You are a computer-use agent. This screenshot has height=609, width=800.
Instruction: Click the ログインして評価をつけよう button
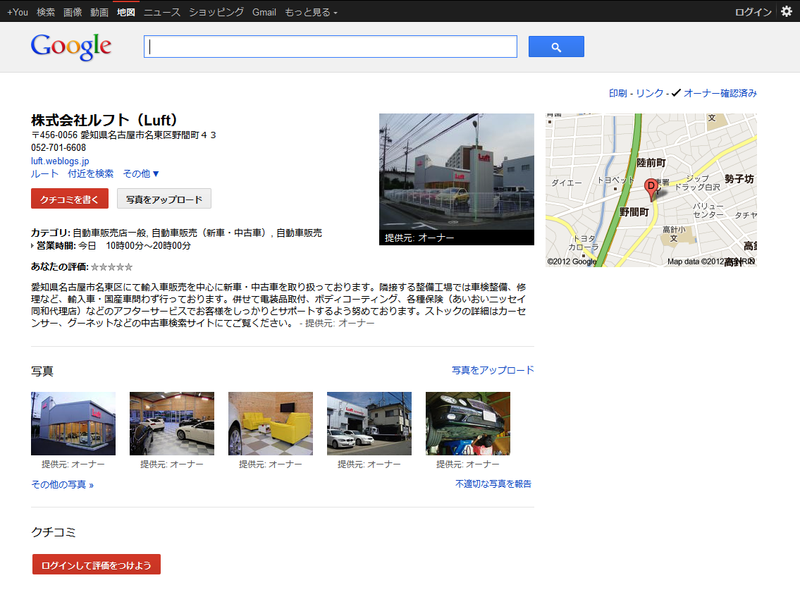pyautogui.click(x=96, y=565)
